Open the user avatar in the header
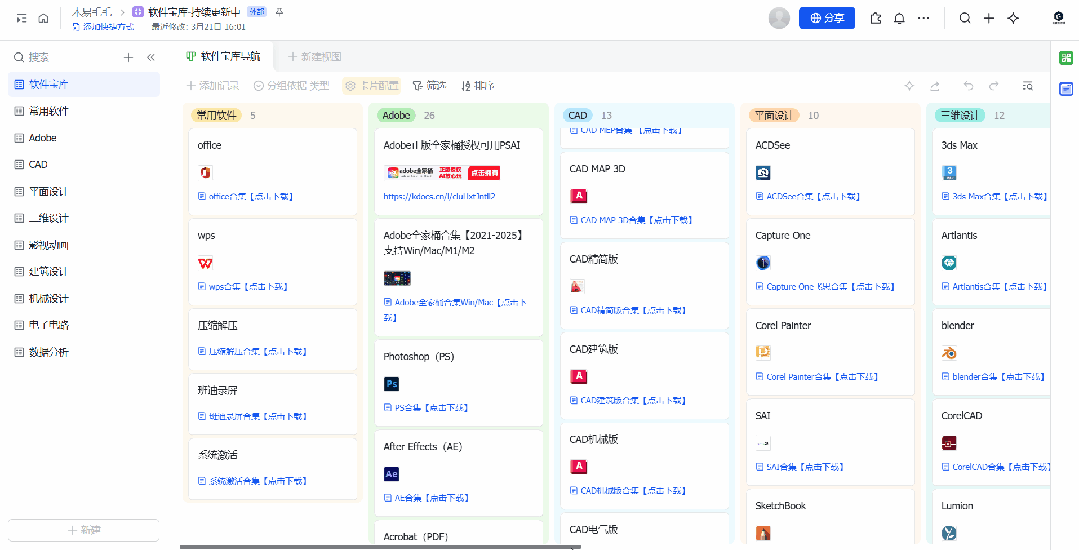 [779, 19]
